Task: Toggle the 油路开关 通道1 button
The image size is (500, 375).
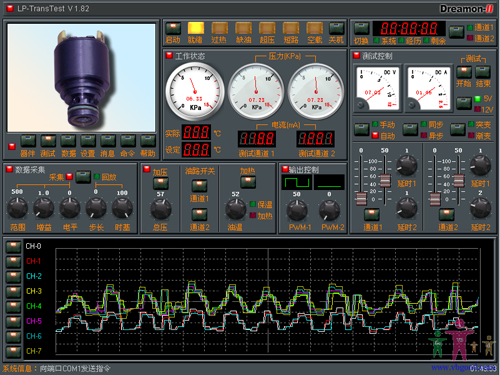Action: tap(199, 186)
